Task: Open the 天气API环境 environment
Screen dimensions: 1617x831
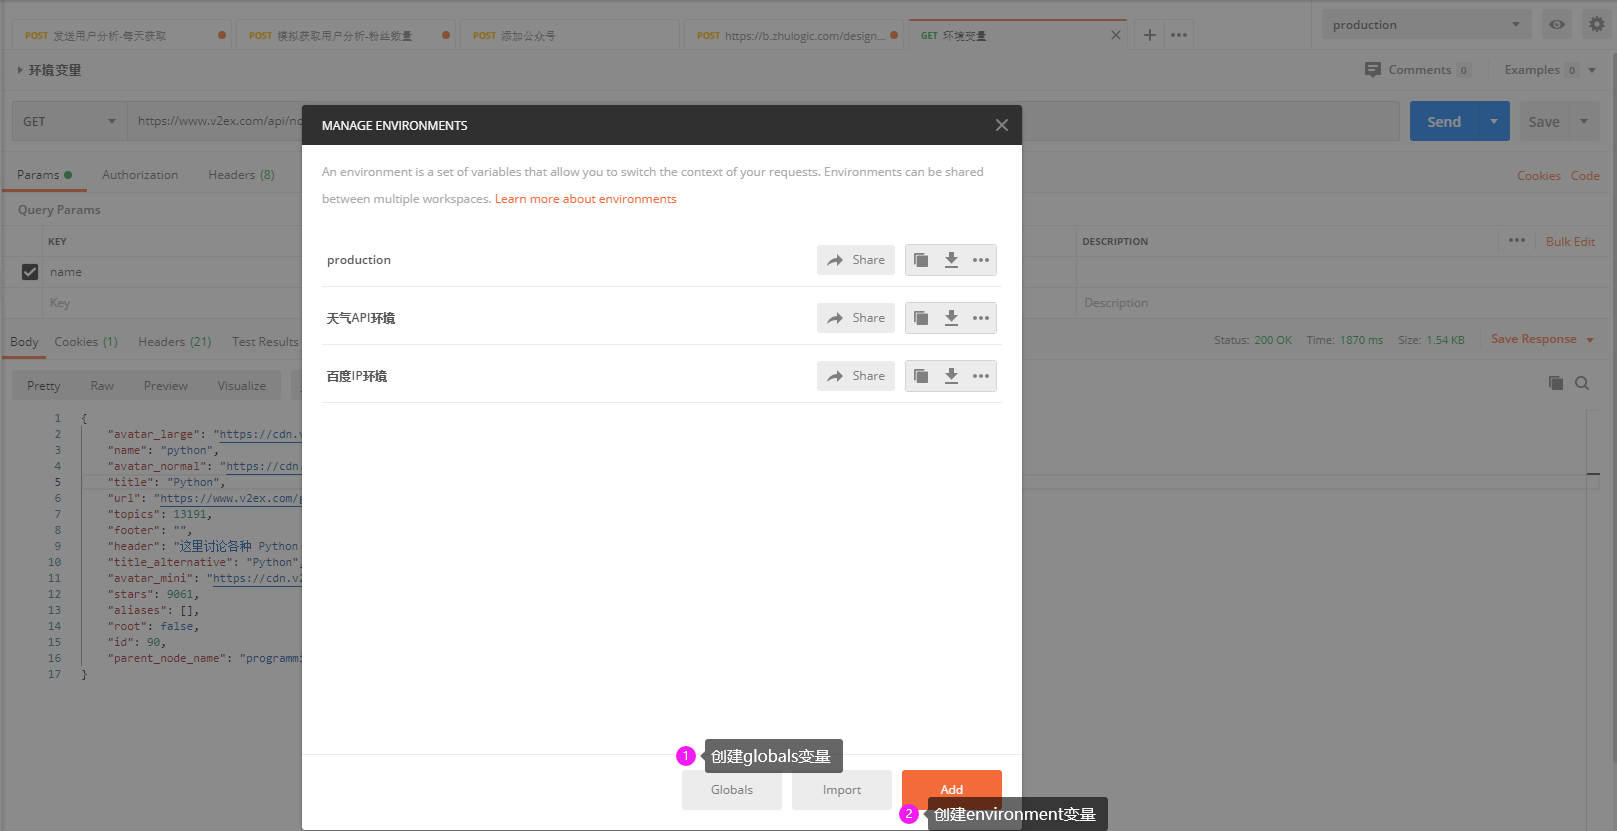Action: point(361,318)
